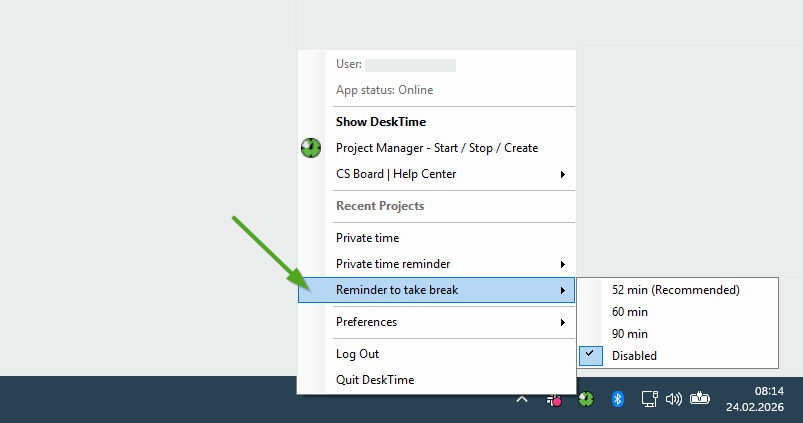Click the network connection tray icon
This screenshot has width=803, height=423.
[648, 399]
